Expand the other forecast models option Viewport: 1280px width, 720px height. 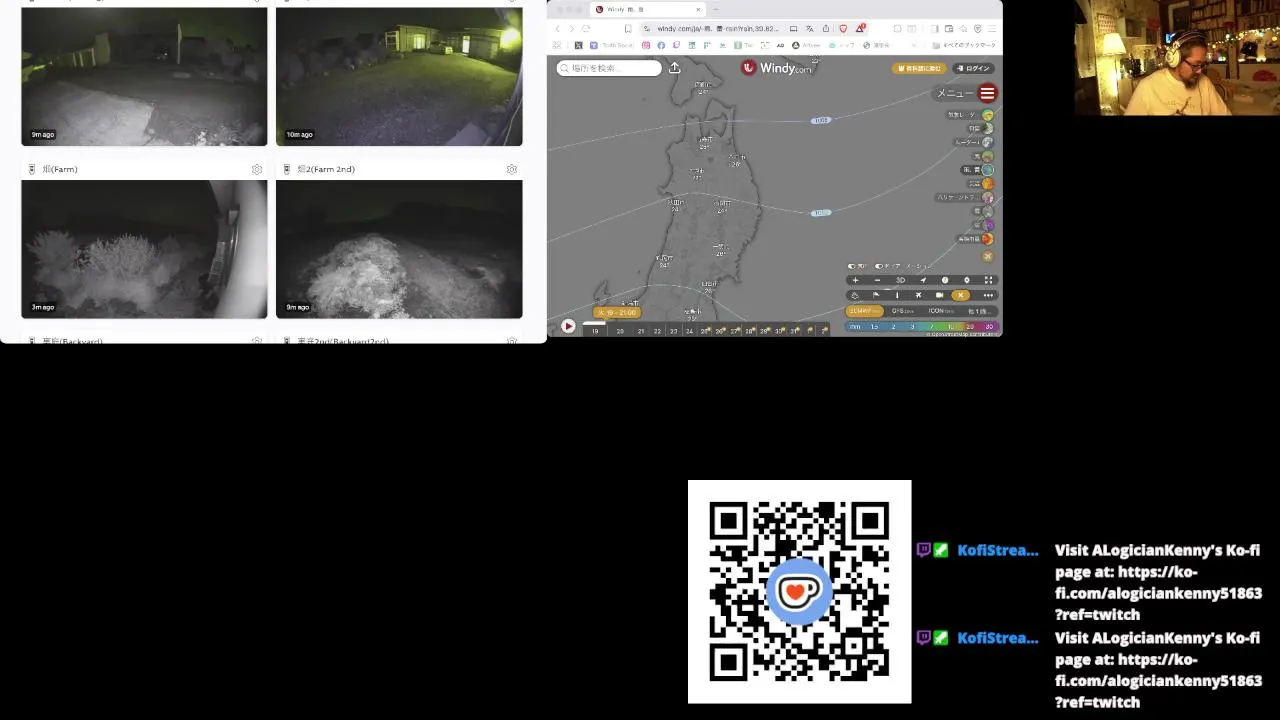click(981, 311)
